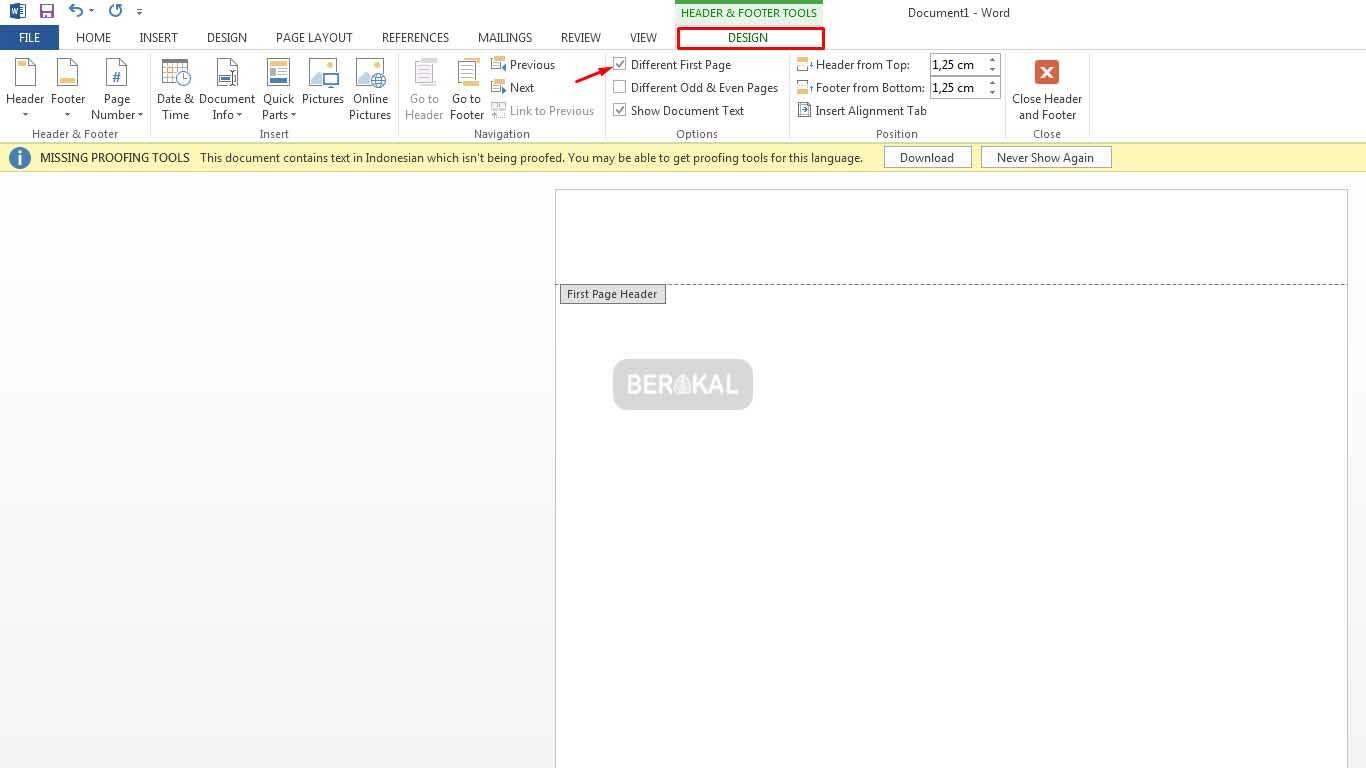Screen dimensions: 1366x768
Task: Select Header & Footer Tools DESIGN tab
Action: (x=750, y=38)
